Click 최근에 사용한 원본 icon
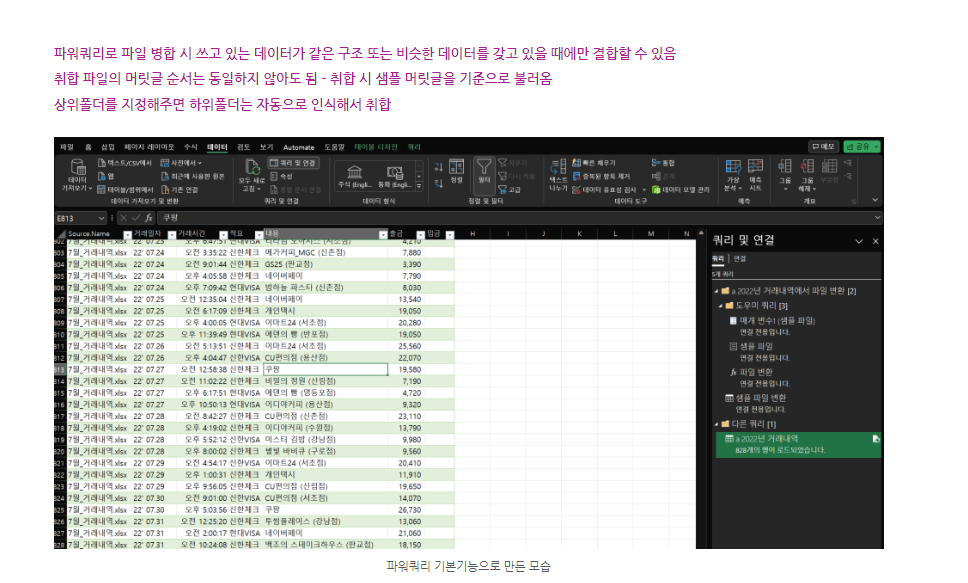The height and width of the screenshot is (583, 968). coord(165,177)
